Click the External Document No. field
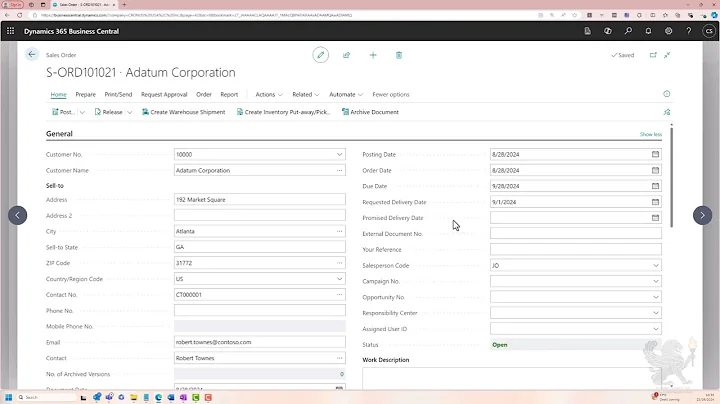The width and height of the screenshot is (720, 404). tap(575, 234)
